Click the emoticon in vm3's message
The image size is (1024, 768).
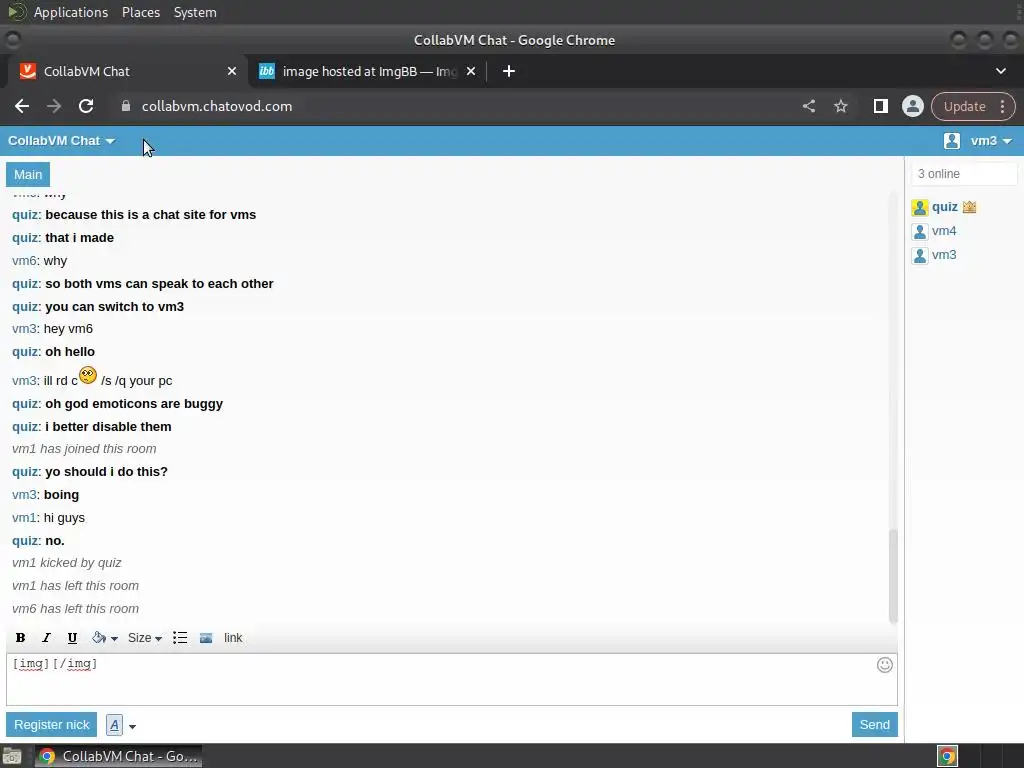[x=88, y=376]
